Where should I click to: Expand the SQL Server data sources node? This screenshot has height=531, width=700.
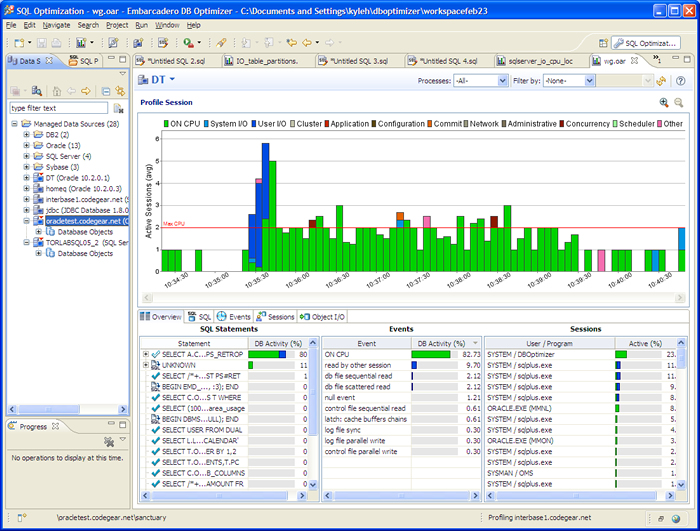coord(26,156)
